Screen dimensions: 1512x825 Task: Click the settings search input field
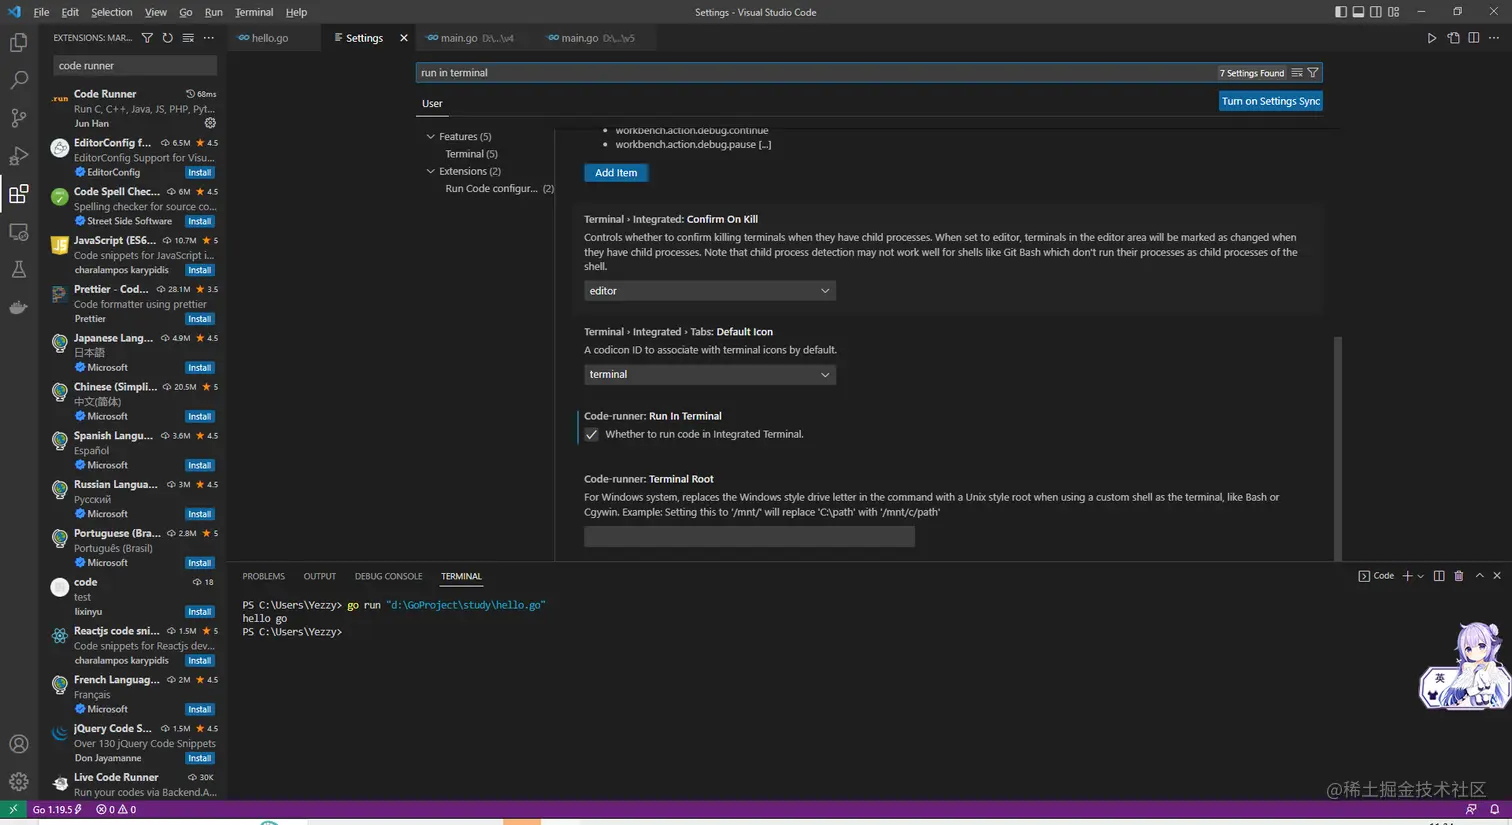point(815,73)
